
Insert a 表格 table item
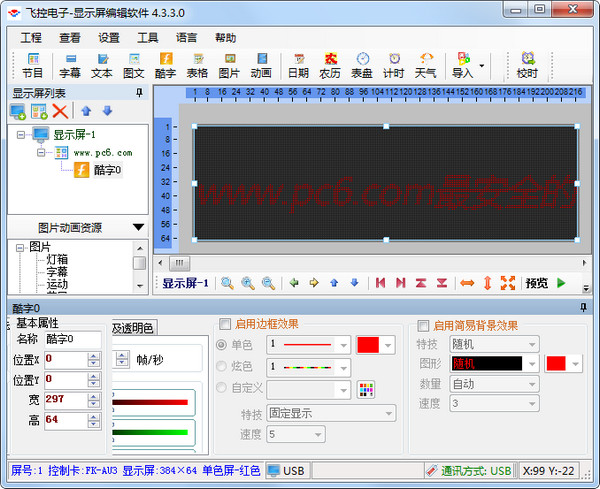tap(197, 65)
